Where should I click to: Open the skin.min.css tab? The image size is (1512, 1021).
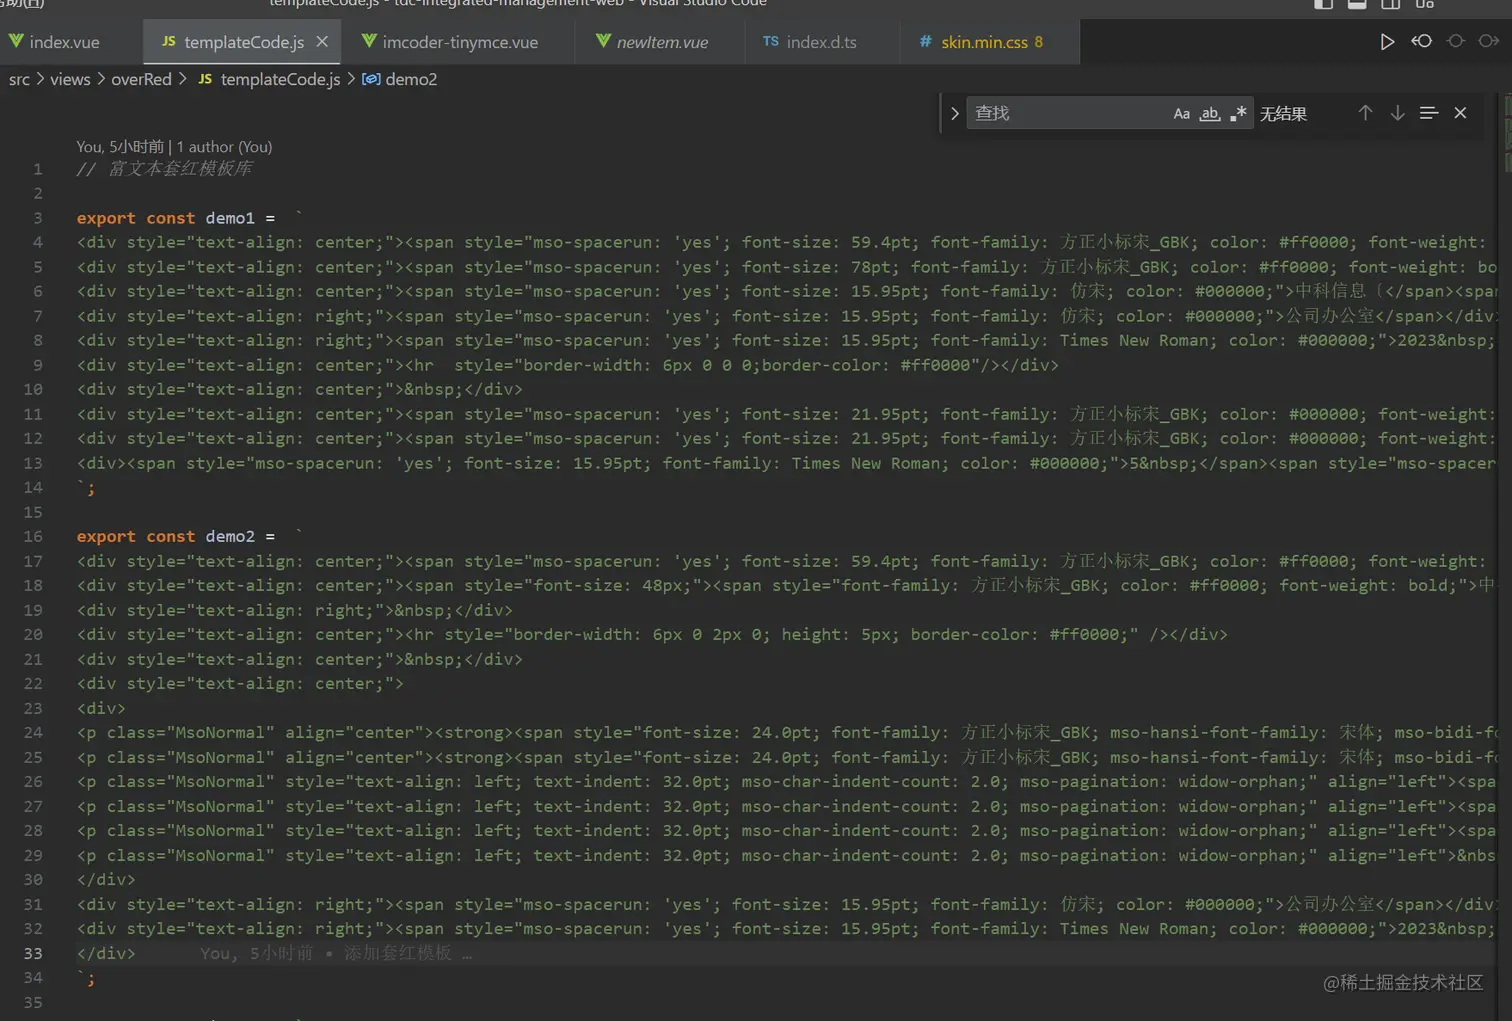tap(984, 42)
